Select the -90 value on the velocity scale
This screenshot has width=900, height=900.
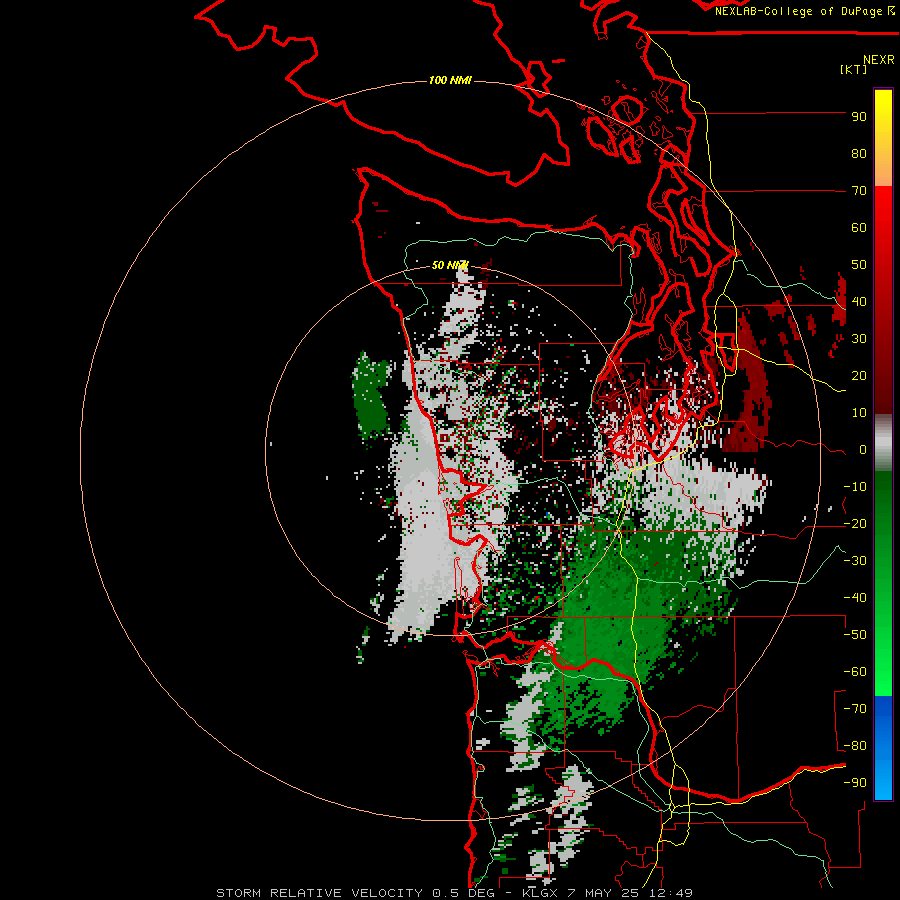[x=855, y=783]
